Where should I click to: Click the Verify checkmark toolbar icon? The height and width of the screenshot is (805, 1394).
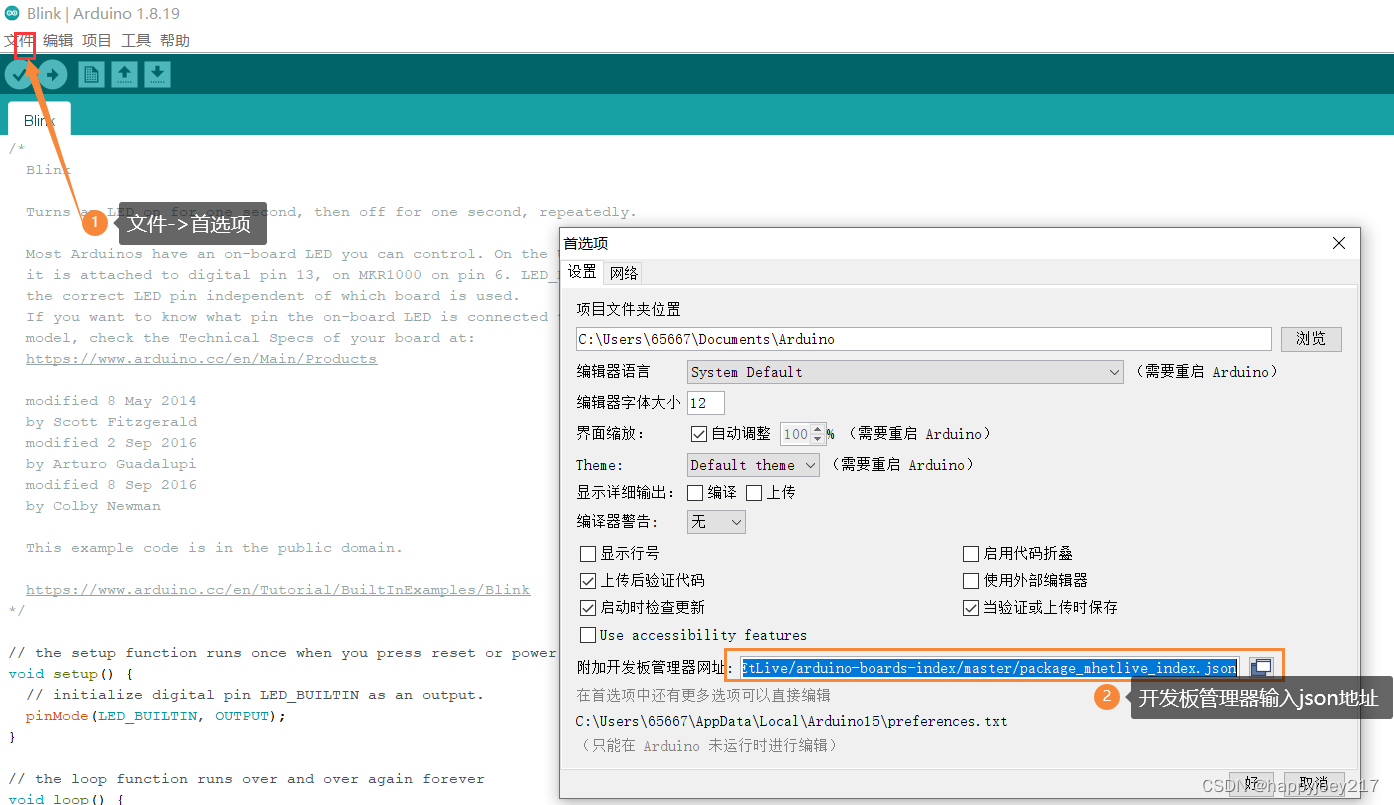coord(19,74)
